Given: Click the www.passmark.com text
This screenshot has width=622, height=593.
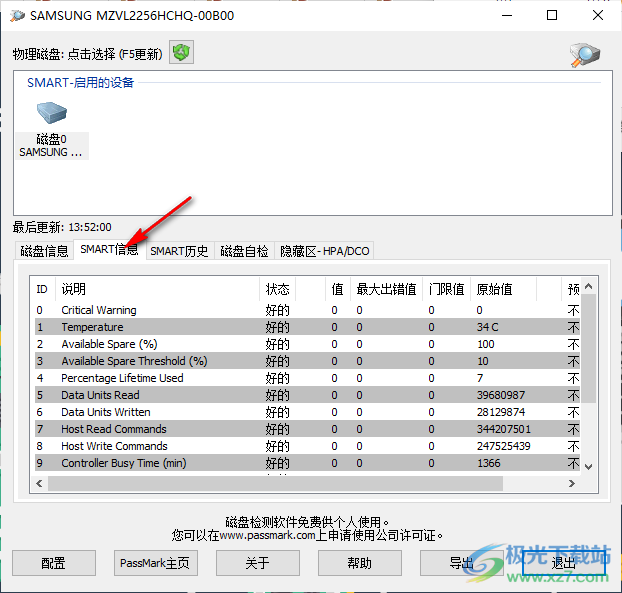Looking at the screenshot, I should pos(267,536).
